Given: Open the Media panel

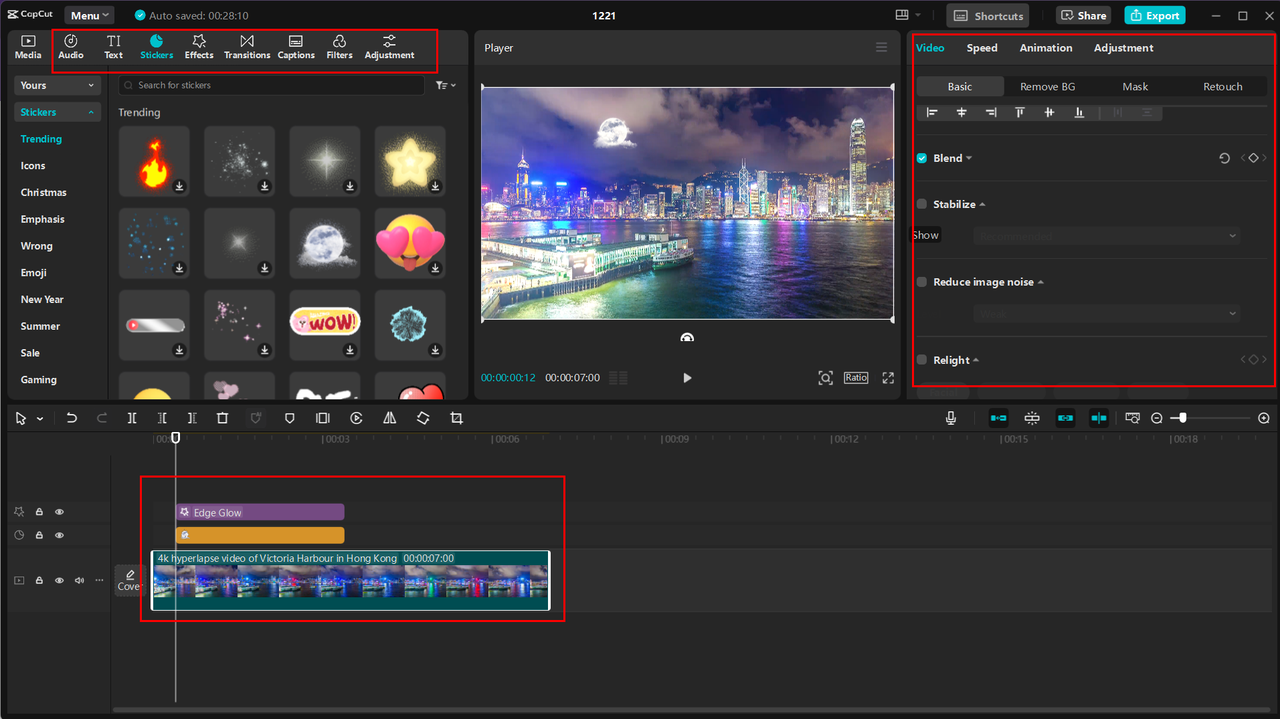Looking at the screenshot, I should point(28,47).
